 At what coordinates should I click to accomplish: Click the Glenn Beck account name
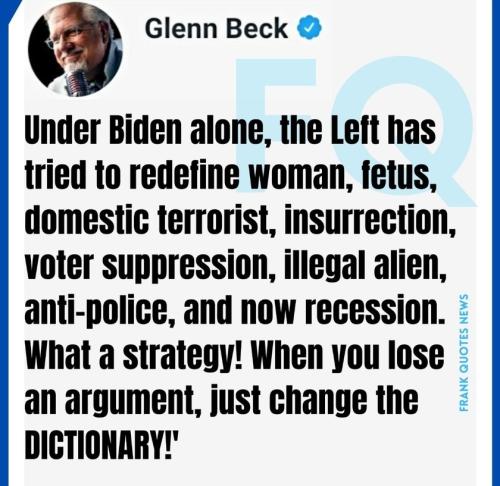tap(216, 28)
